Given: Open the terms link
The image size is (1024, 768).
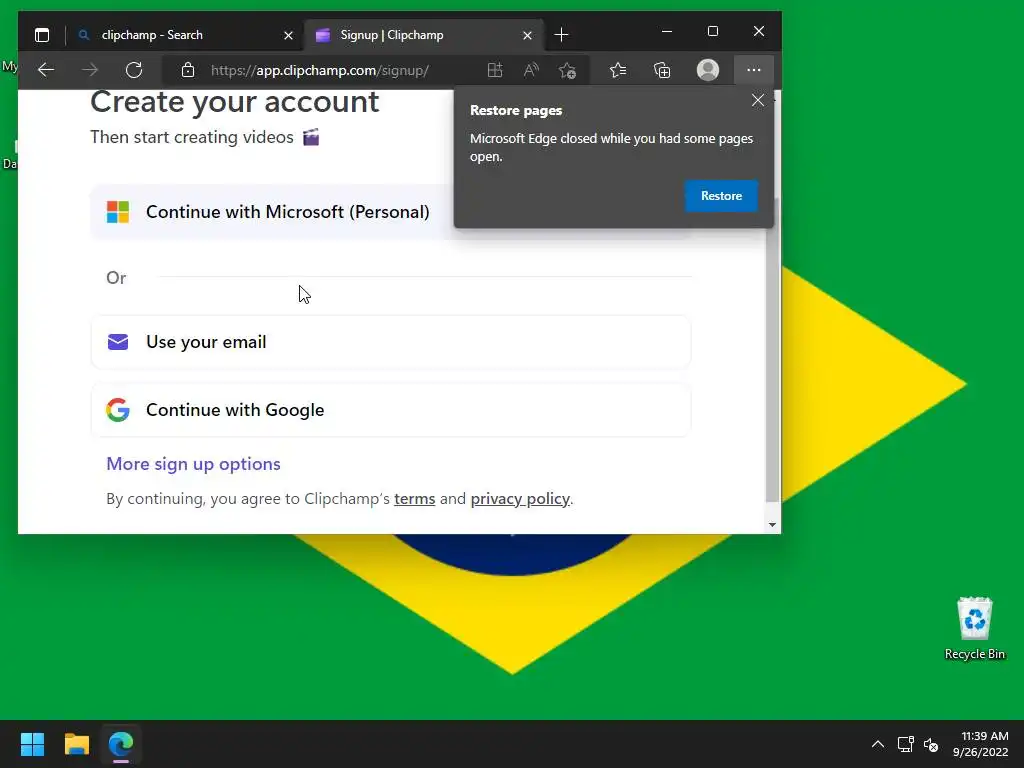Looking at the screenshot, I should coord(415,499).
